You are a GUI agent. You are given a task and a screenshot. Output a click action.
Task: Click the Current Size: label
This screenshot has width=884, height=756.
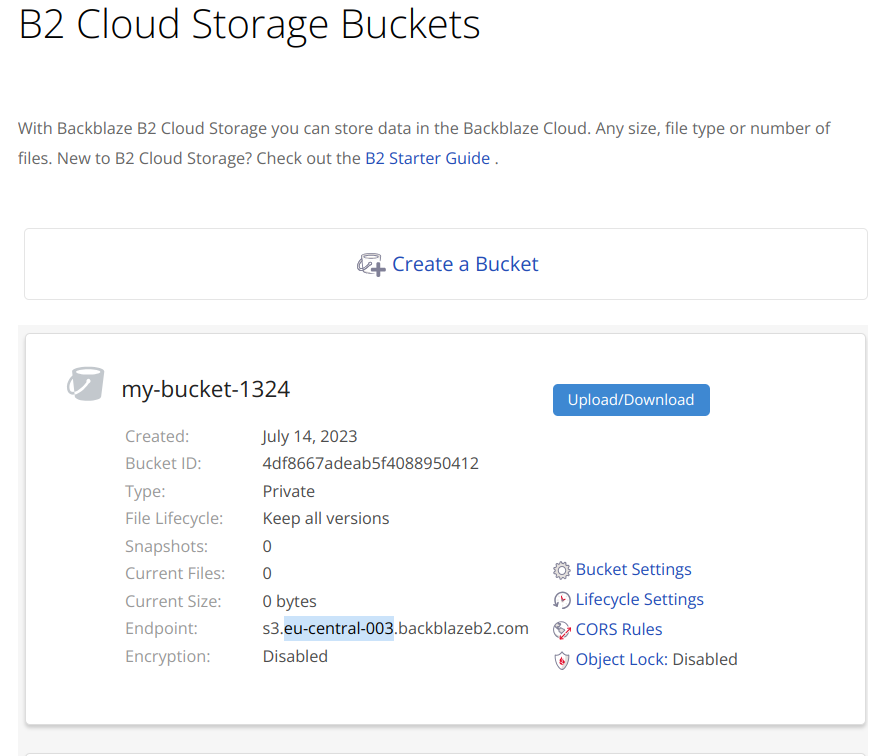(x=173, y=602)
